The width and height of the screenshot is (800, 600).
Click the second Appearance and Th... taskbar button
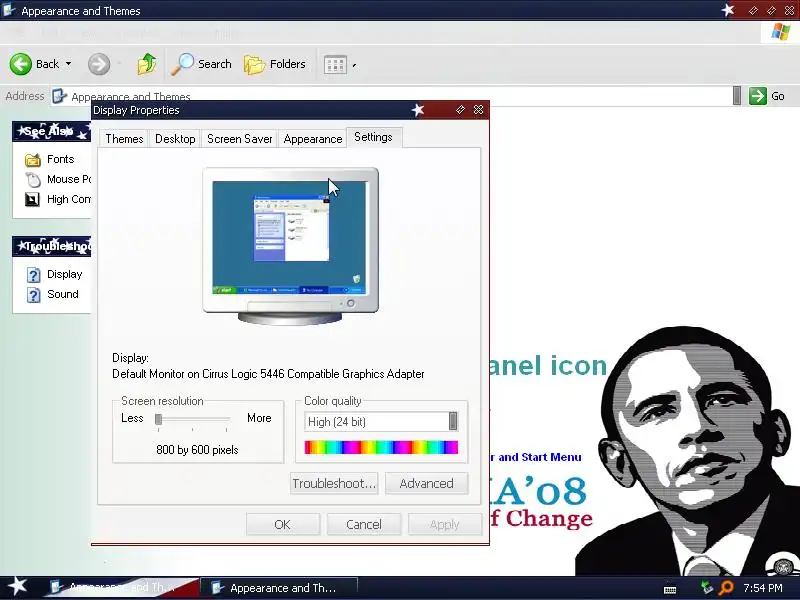279,588
